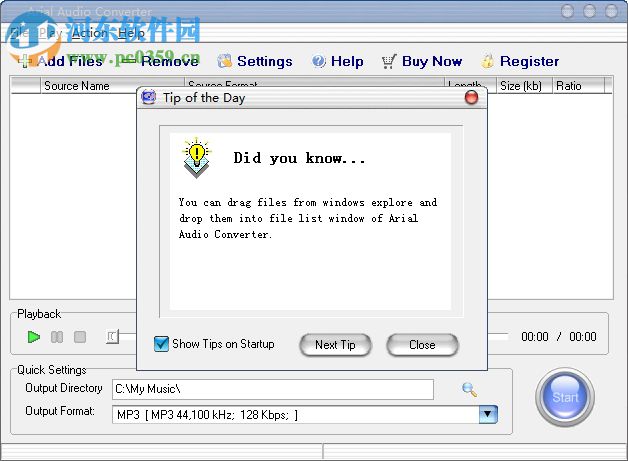Open the Action menu
628x461 pixels.
(89, 33)
